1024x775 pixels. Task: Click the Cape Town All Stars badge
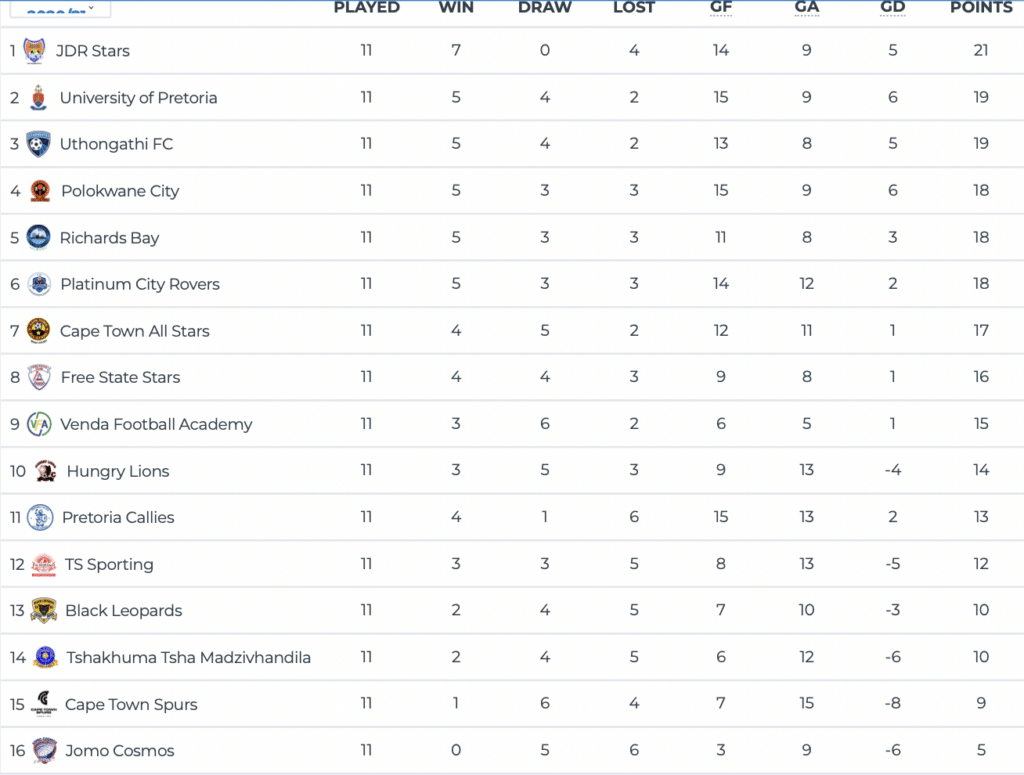[39, 330]
